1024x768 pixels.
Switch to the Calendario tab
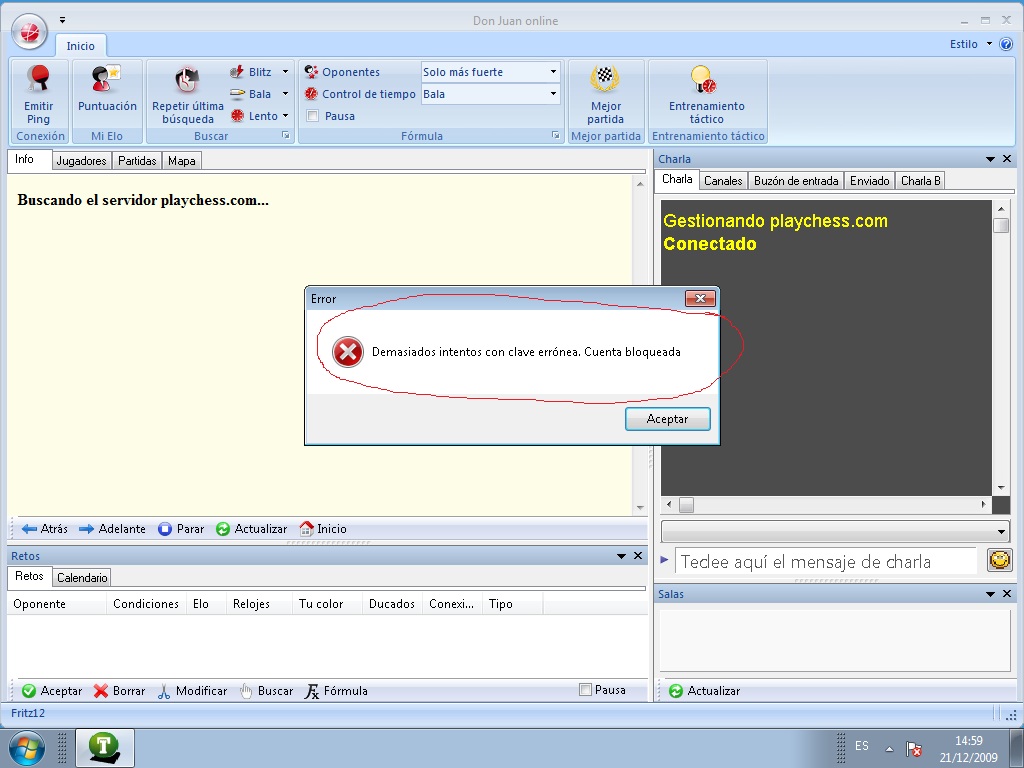pos(82,577)
